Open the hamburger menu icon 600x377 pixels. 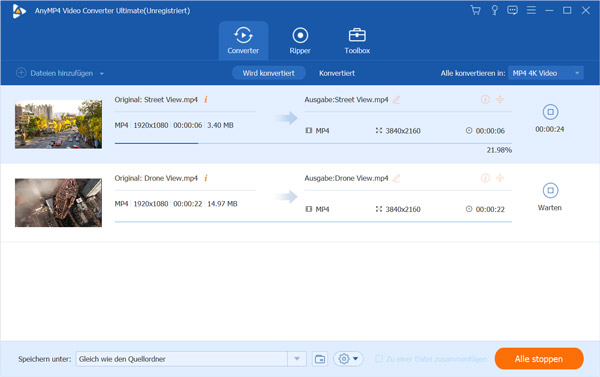point(531,10)
